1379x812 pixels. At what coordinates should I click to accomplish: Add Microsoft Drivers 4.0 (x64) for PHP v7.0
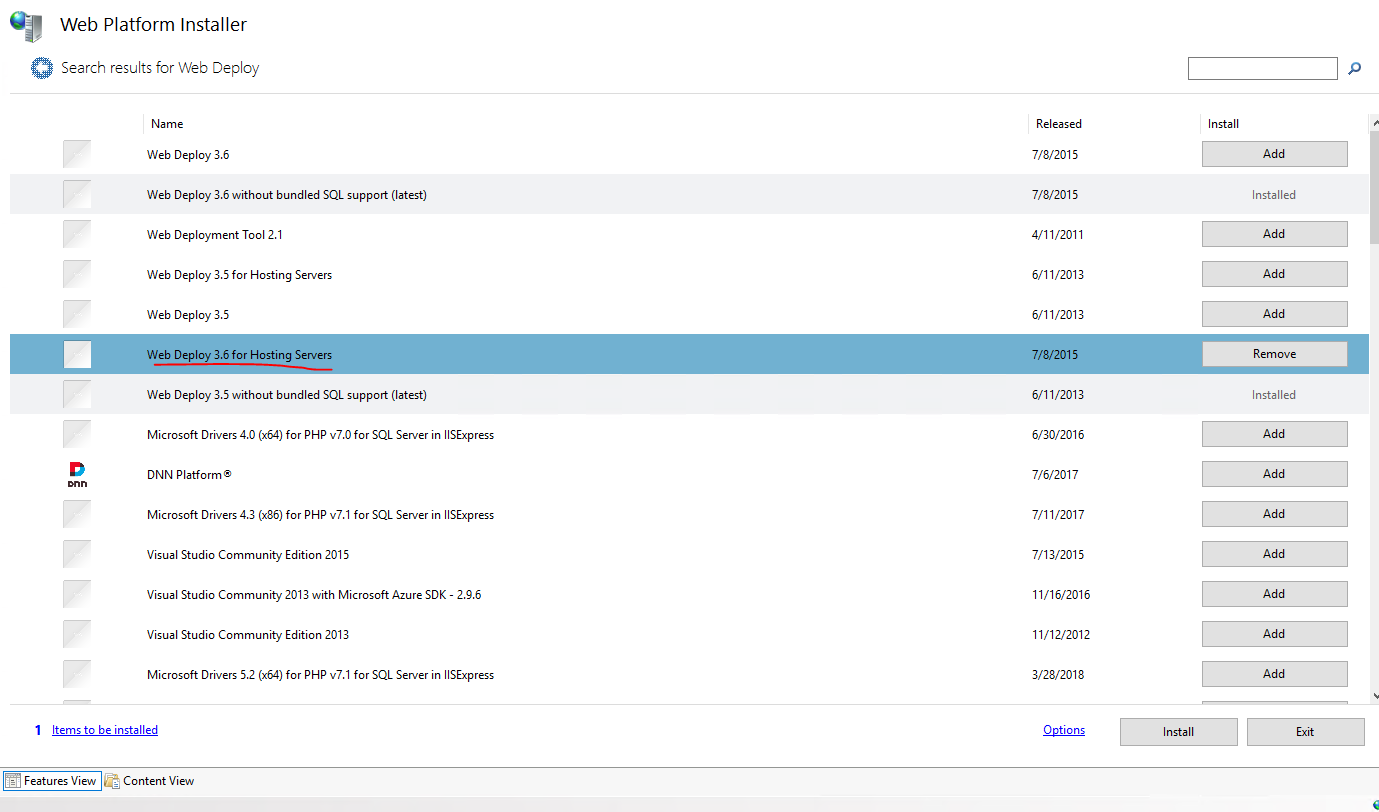coord(1274,434)
